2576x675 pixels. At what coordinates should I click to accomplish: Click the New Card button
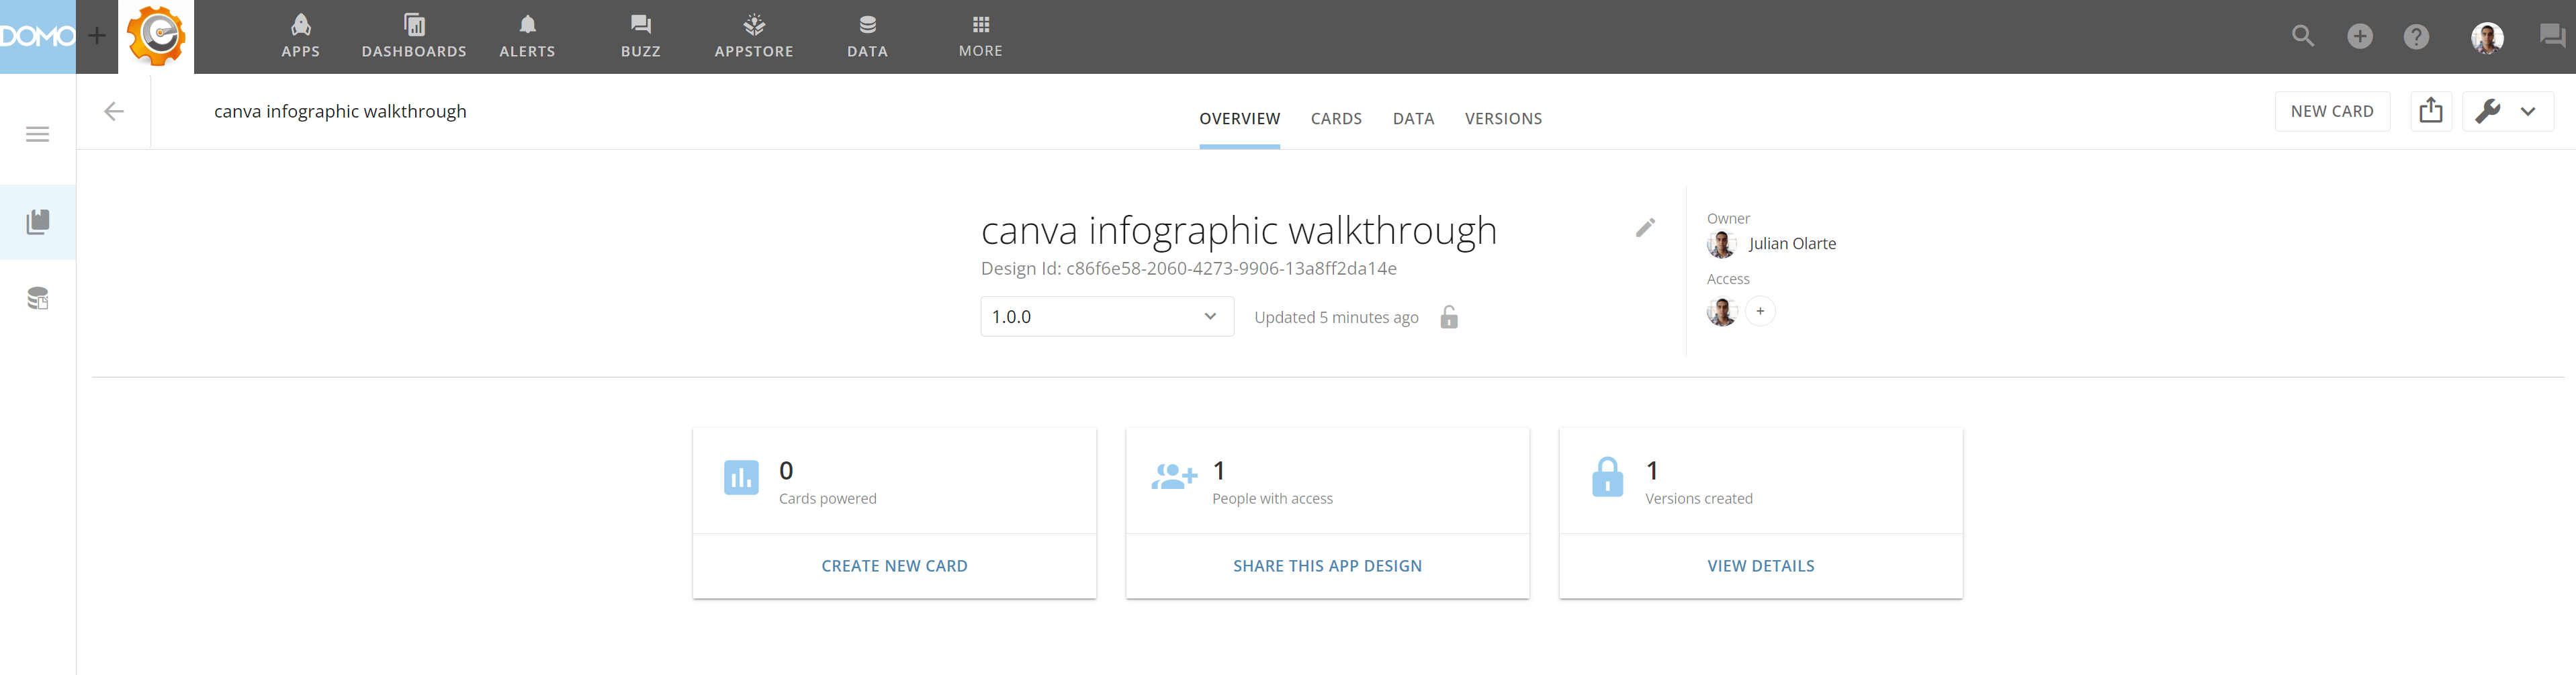2332,111
